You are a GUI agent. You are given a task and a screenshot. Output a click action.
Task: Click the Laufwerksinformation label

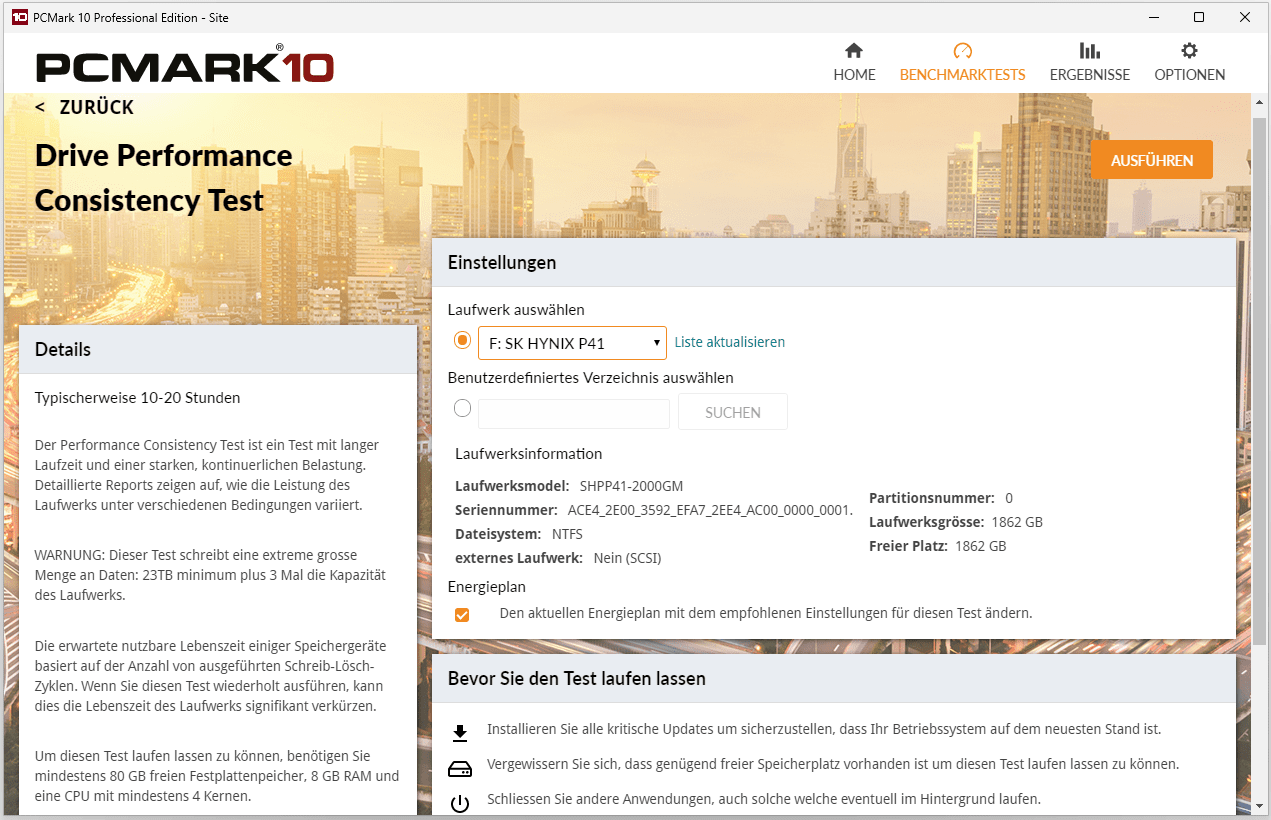[529, 454]
